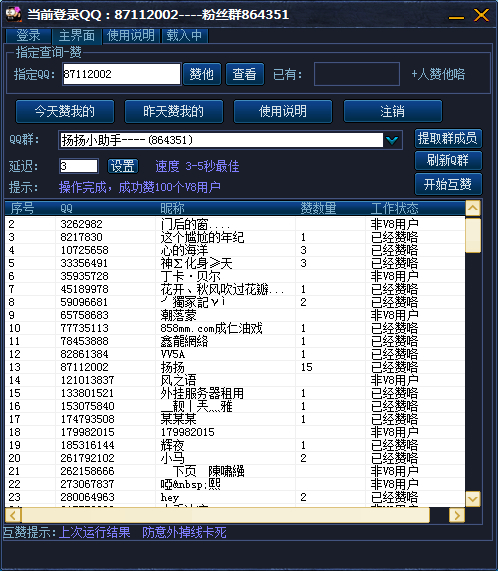This screenshot has width=498, height=571.
Task: Select the row with QQ 153075840
Action: [235, 406]
